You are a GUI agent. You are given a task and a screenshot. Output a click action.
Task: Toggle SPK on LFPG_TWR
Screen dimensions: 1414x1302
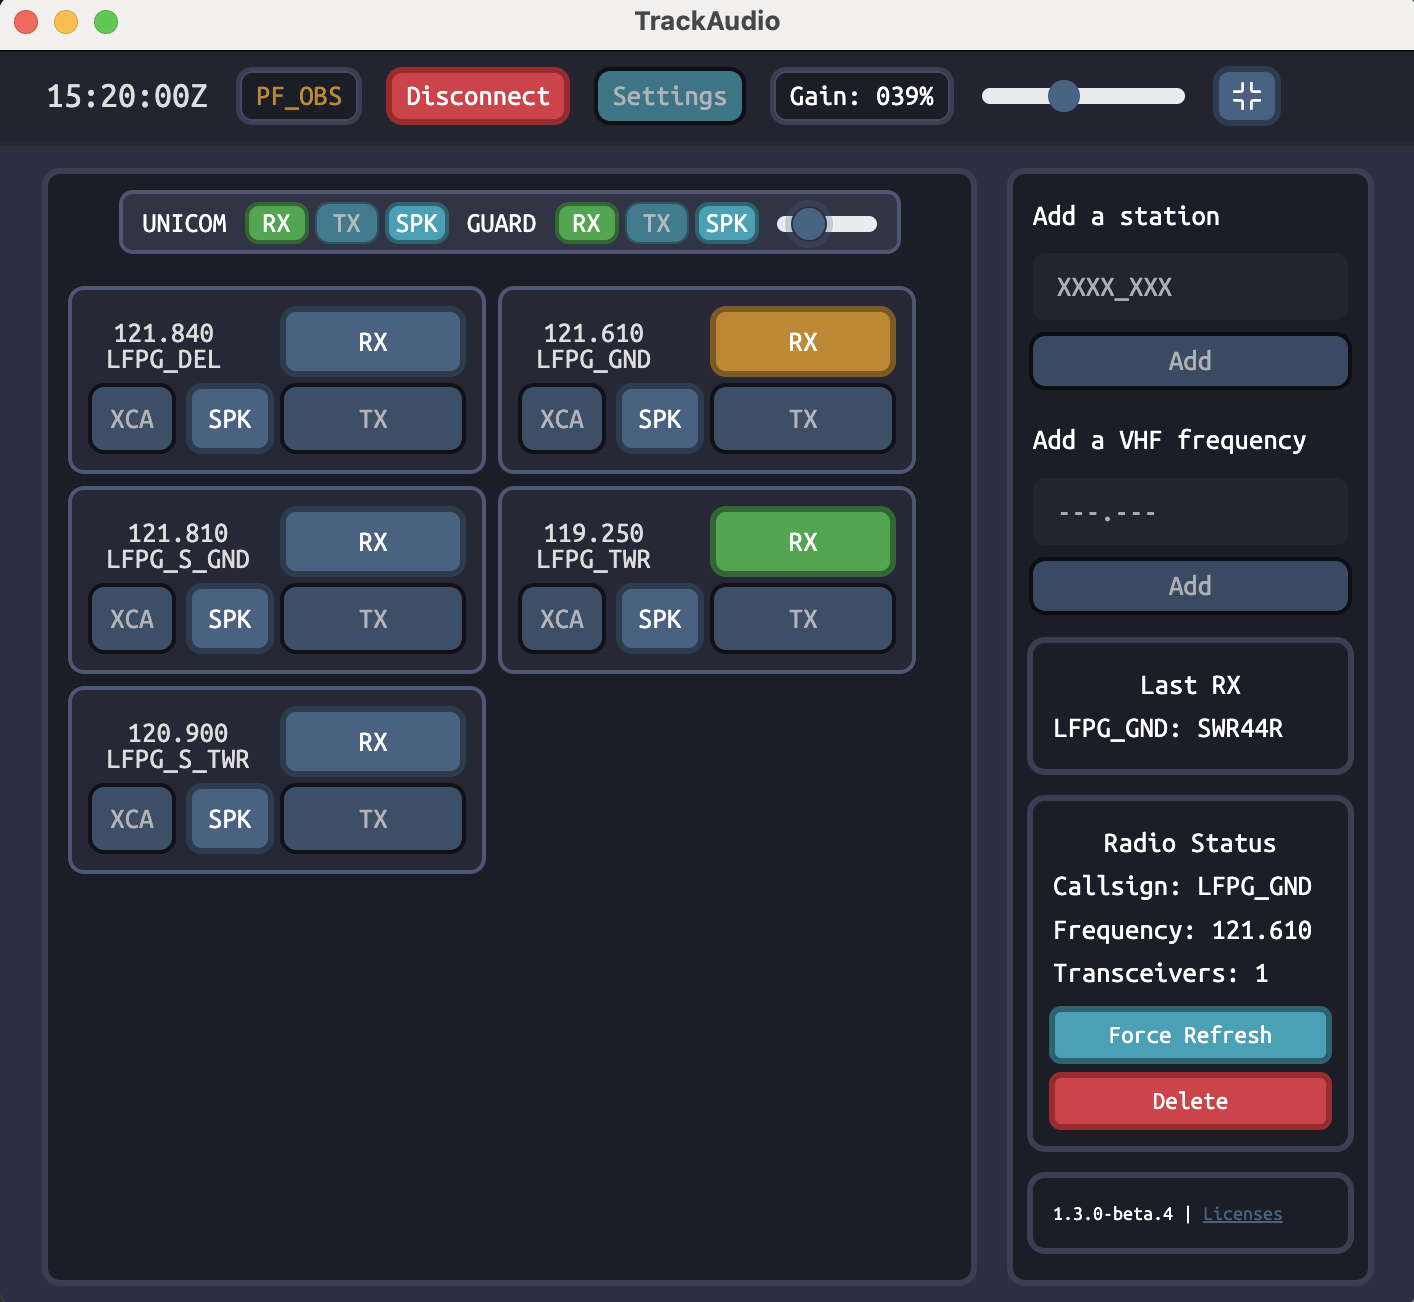click(660, 619)
